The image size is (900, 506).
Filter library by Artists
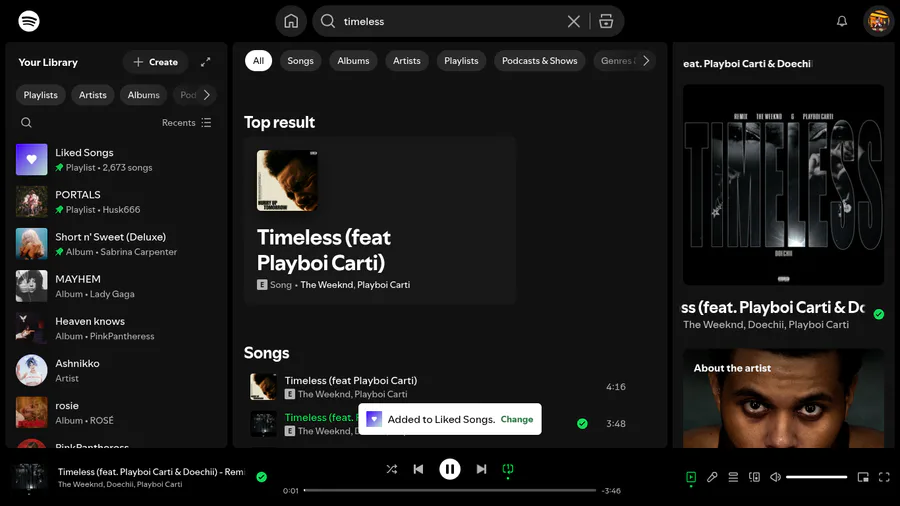pos(92,95)
